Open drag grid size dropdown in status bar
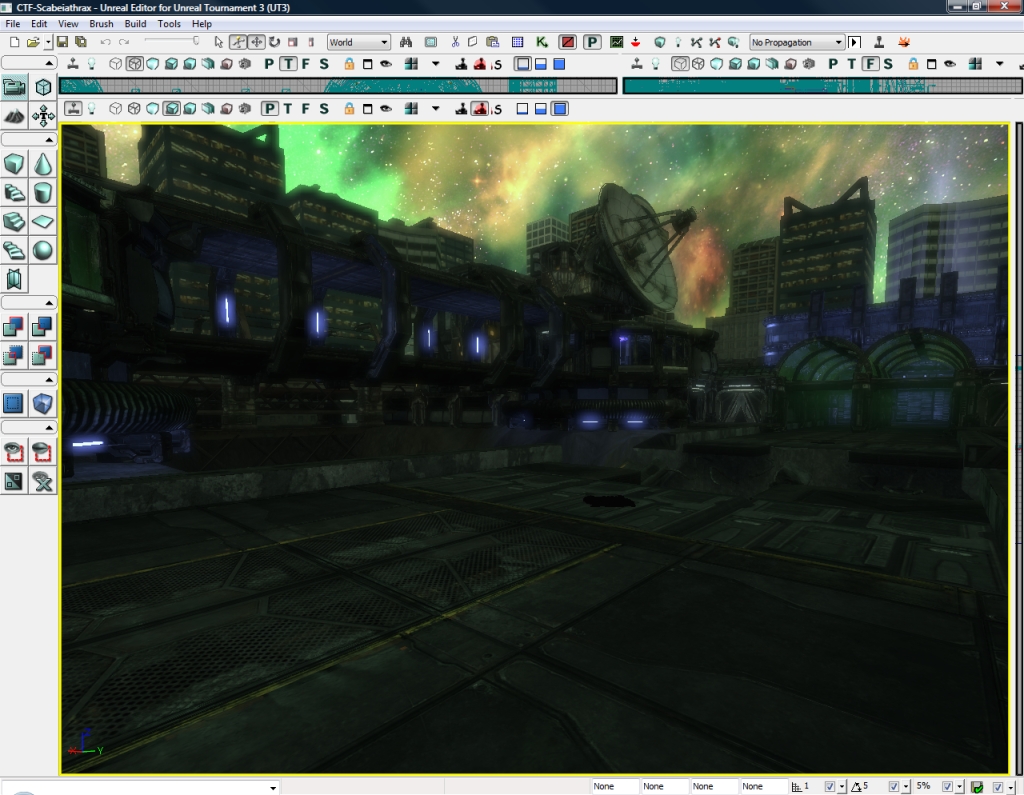 click(x=842, y=787)
